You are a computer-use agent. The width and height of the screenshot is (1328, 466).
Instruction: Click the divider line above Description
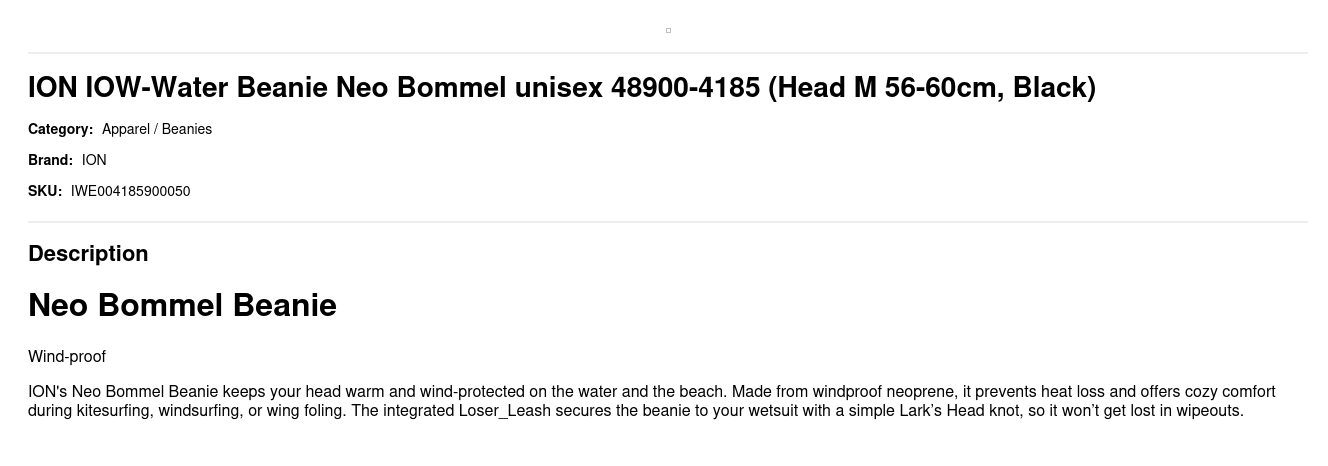point(668,222)
